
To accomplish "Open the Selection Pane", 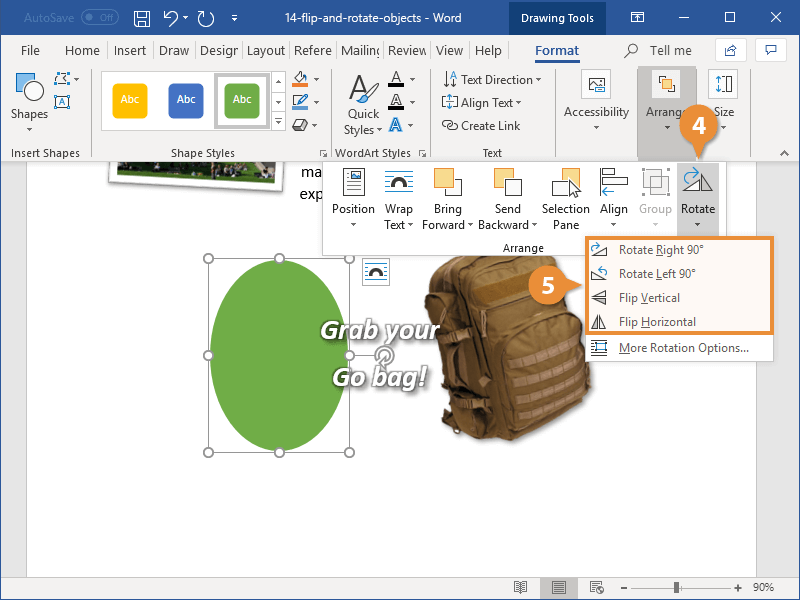I will pos(565,199).
